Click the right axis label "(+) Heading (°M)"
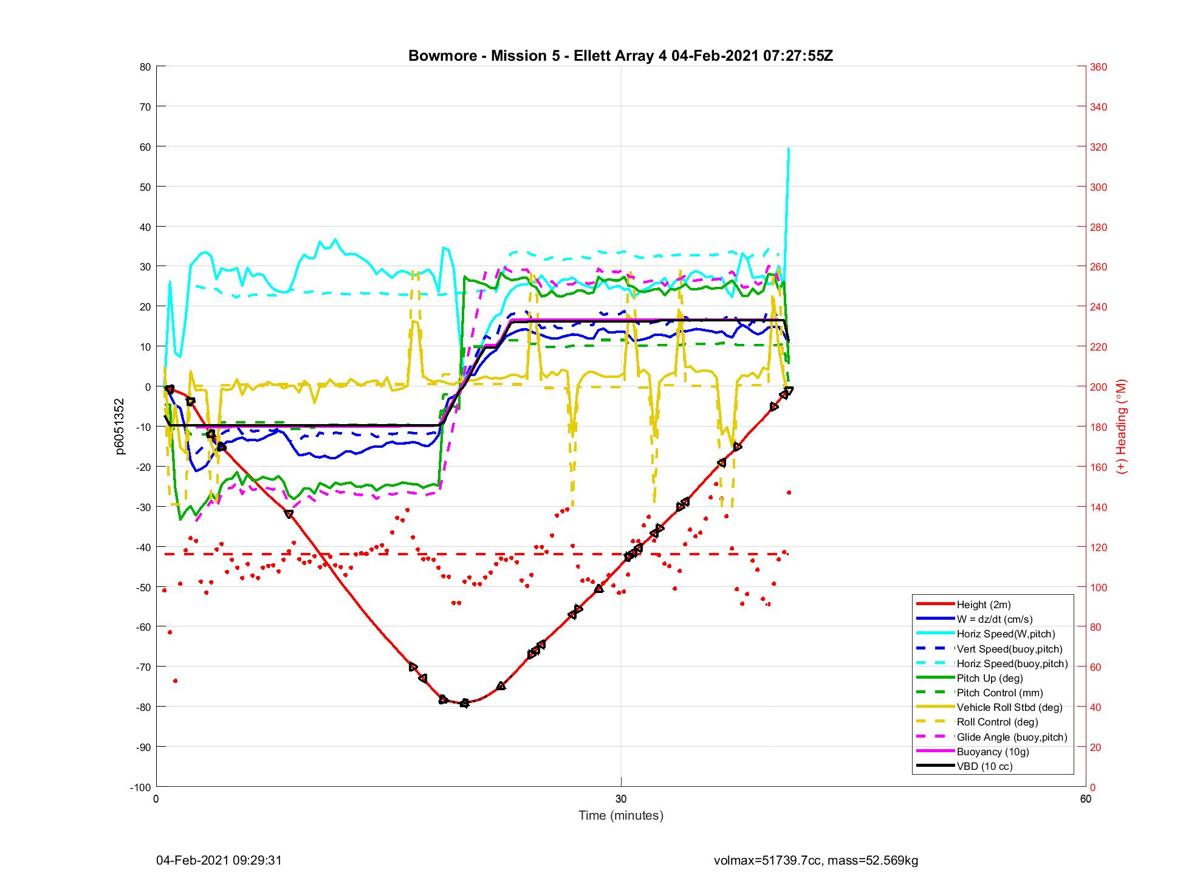The image size is (1200, 885). tap(1122, 427)
